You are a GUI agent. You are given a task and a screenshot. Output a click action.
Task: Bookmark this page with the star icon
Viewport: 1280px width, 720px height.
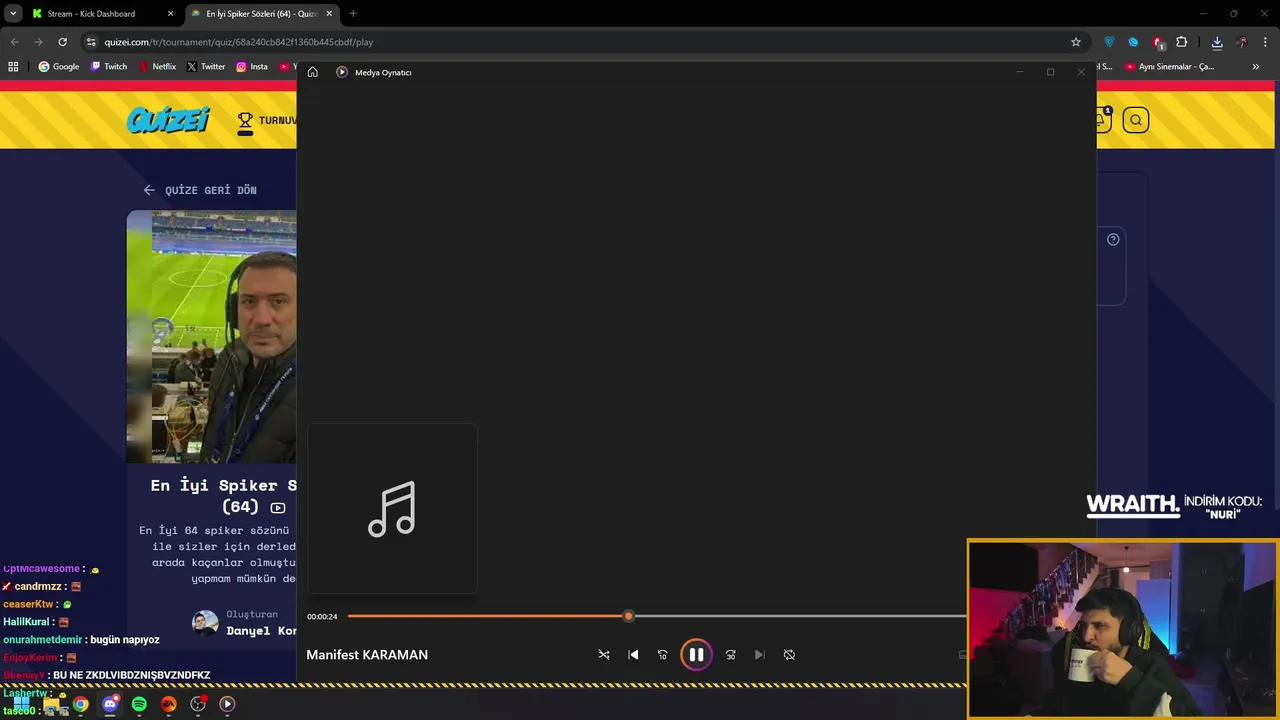1076,42
